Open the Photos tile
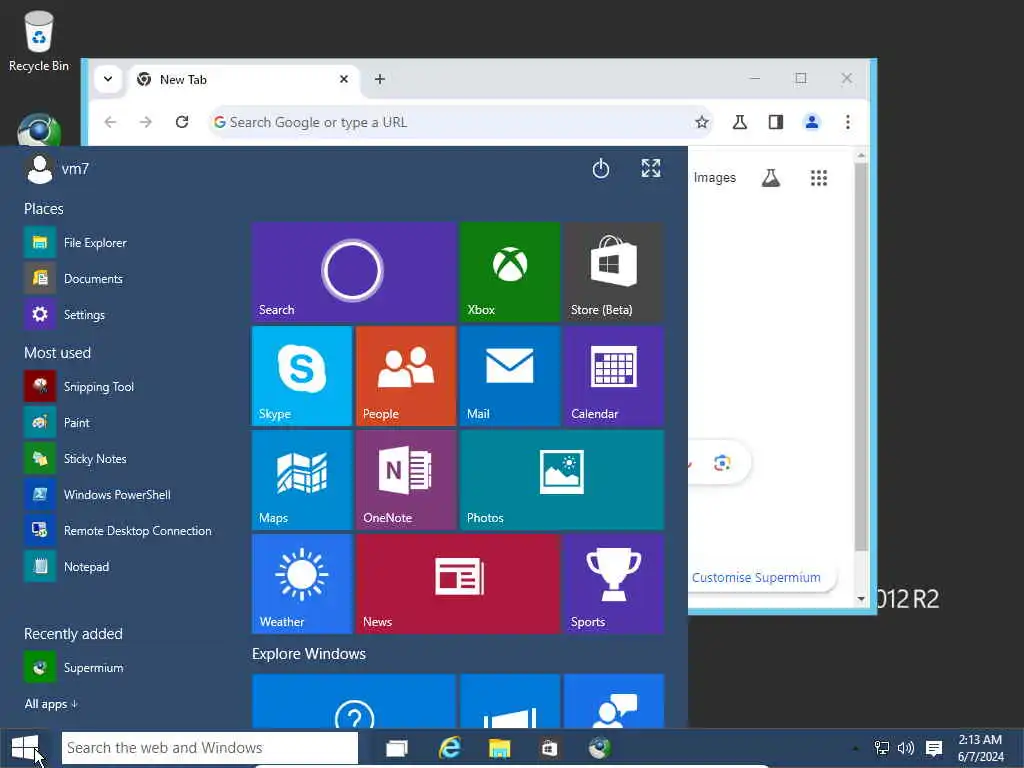Image resolution: width=1024 pixels, height=768 pixels. (562, 480)
